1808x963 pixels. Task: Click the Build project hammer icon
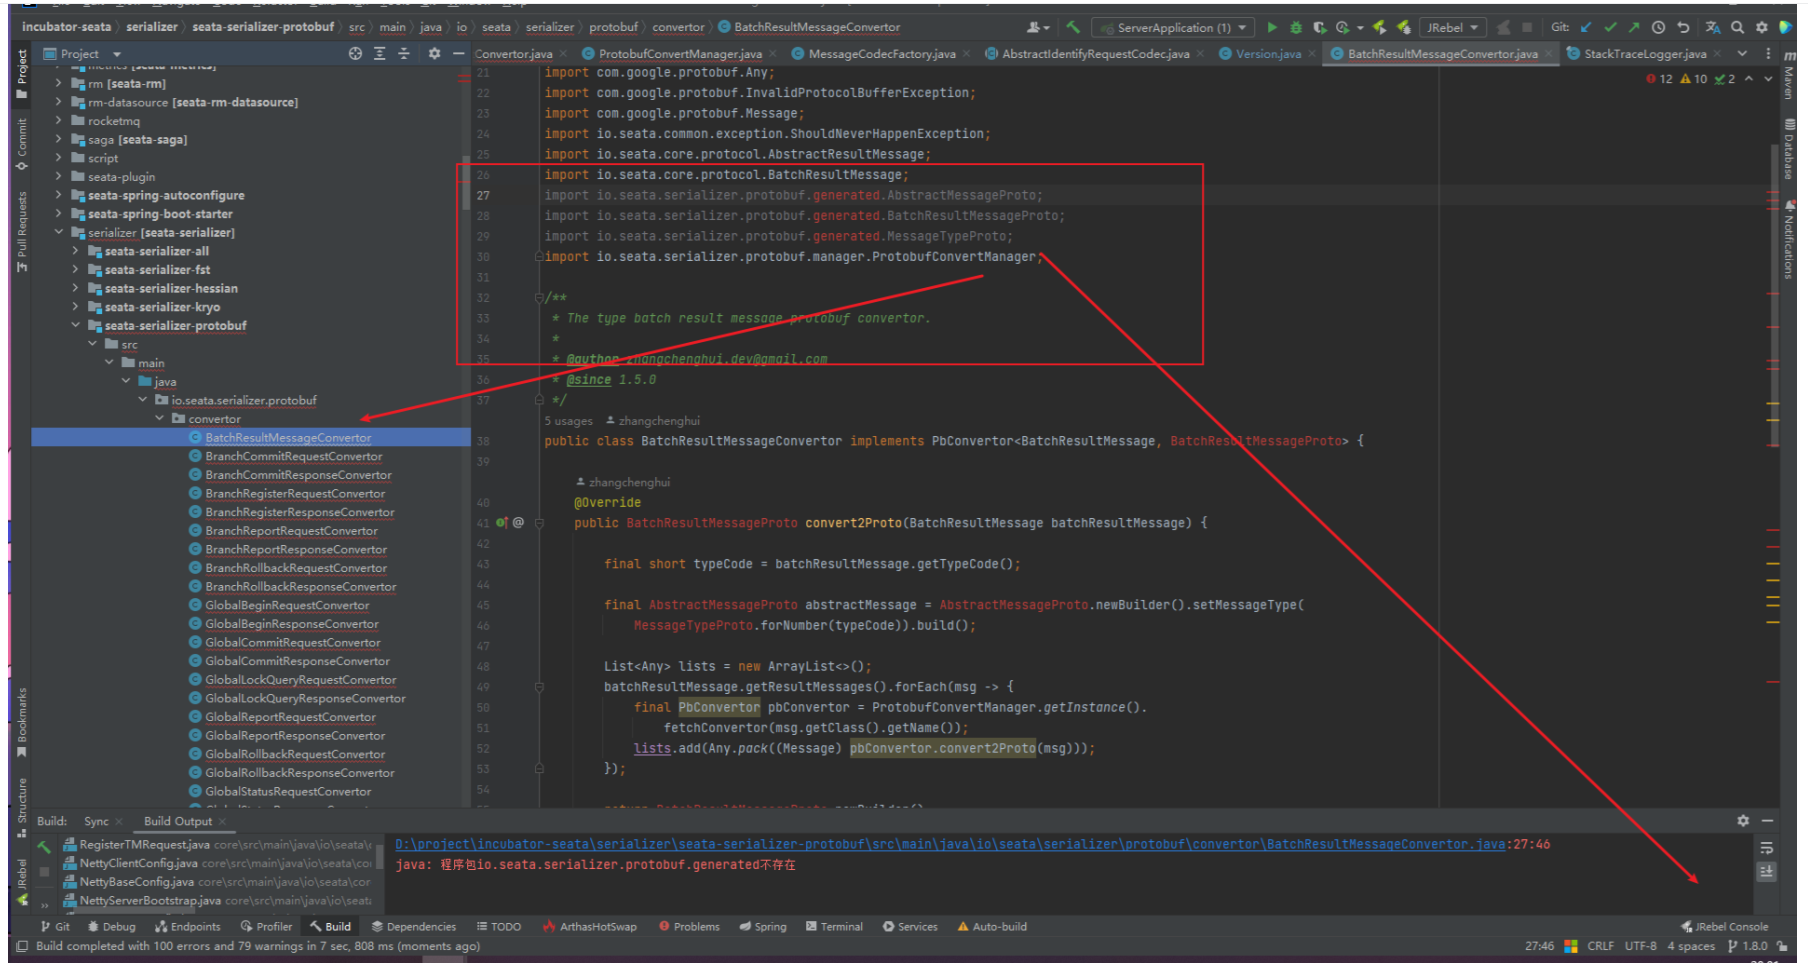point(1073,28)
